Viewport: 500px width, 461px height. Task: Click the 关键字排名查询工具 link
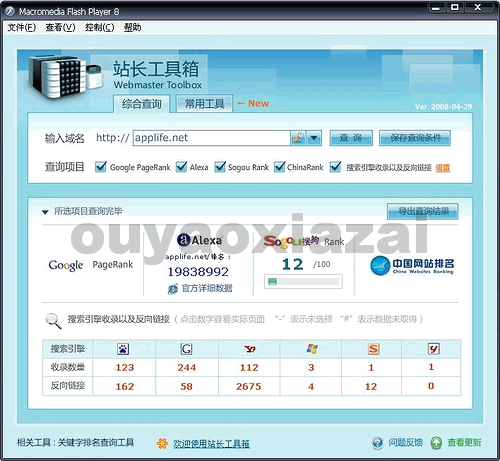coord(96,443)
